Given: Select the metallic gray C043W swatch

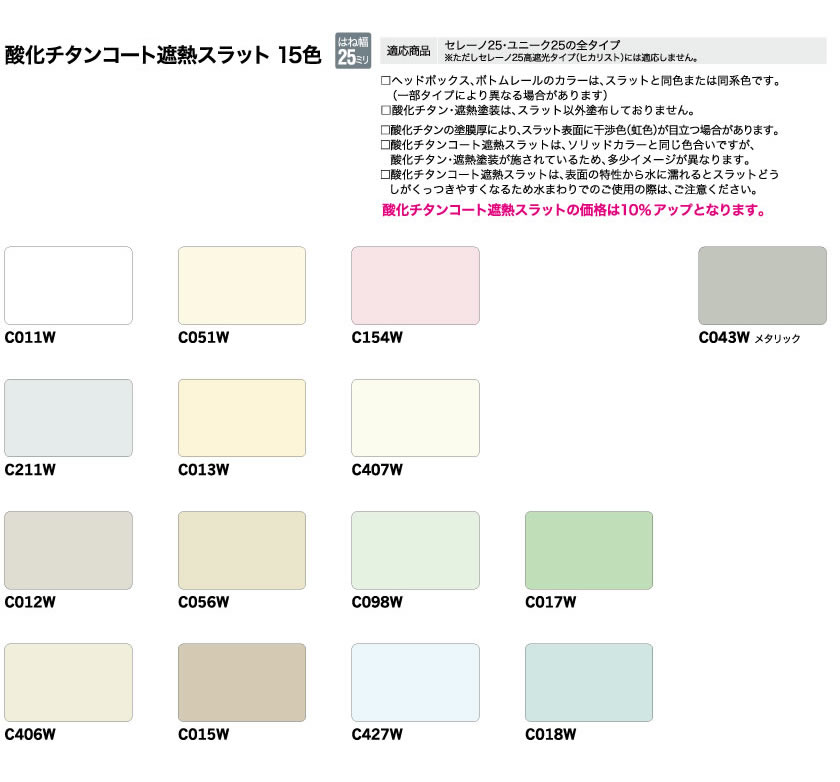Looking at the screenshot, I should pyautogui.click(x=762, y=286).
